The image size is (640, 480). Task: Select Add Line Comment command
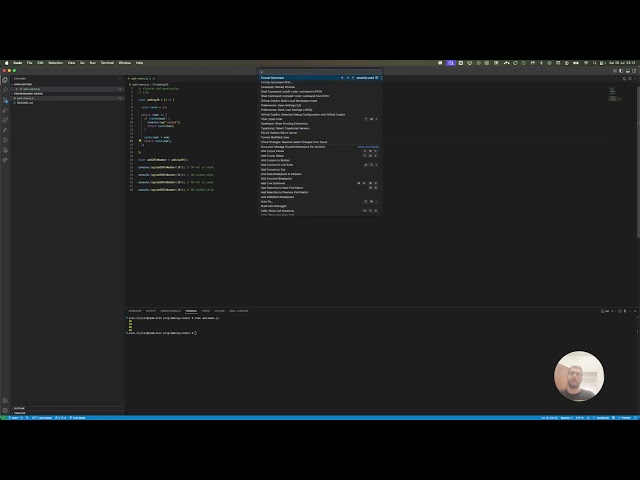coord(320,183)
